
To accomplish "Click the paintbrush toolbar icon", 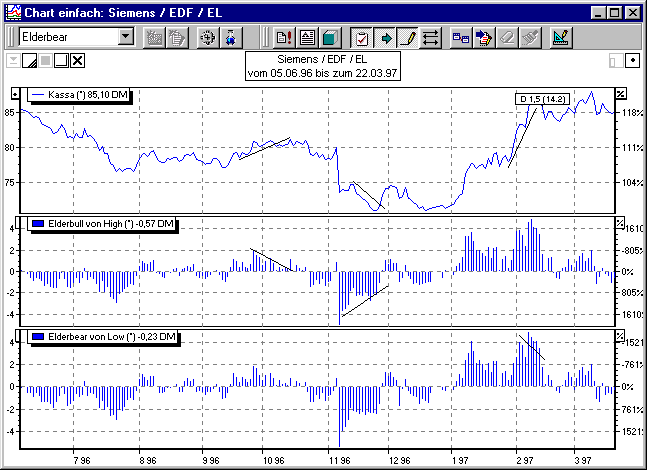I will click(530, 38).
